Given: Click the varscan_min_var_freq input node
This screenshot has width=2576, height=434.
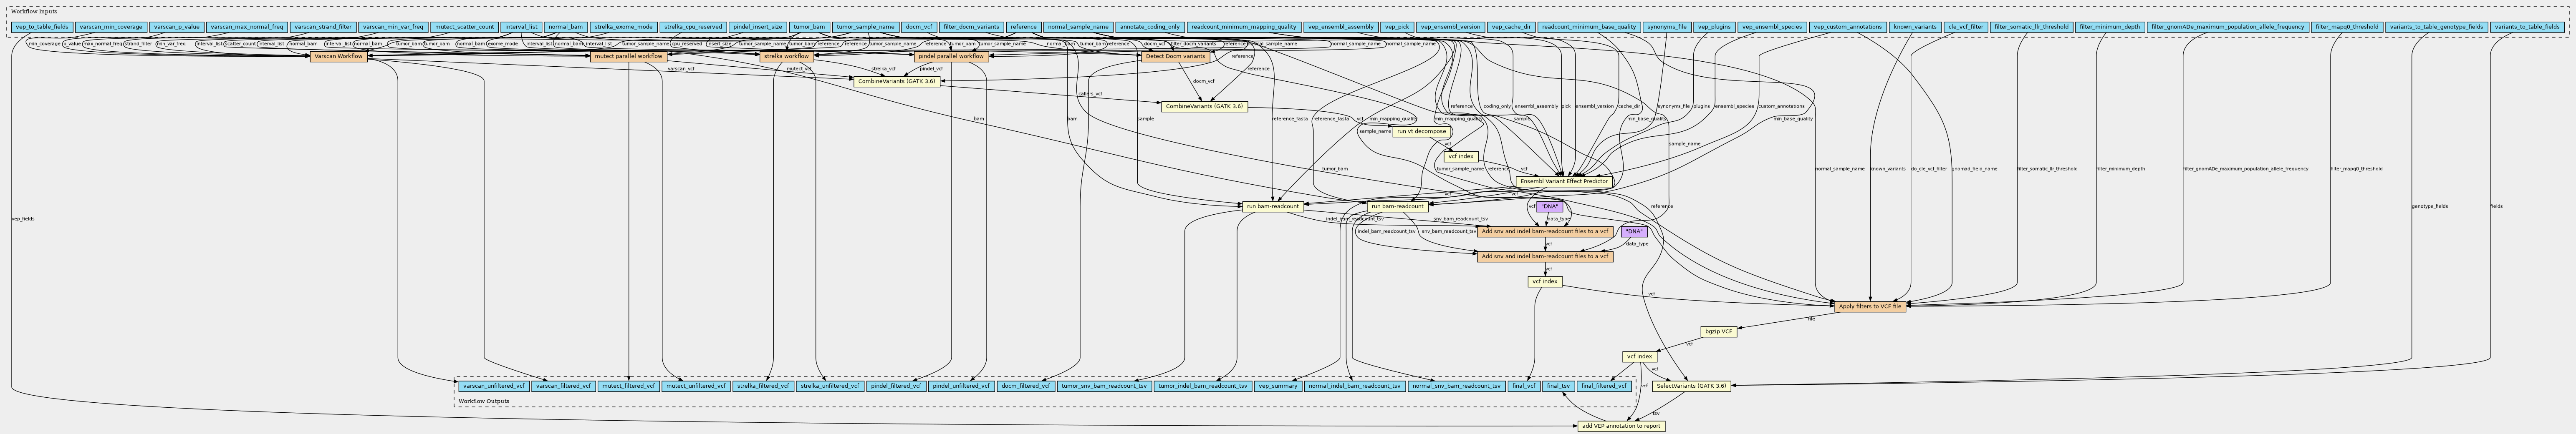Looking at the screenshot, I should click(x=393, y=27).
